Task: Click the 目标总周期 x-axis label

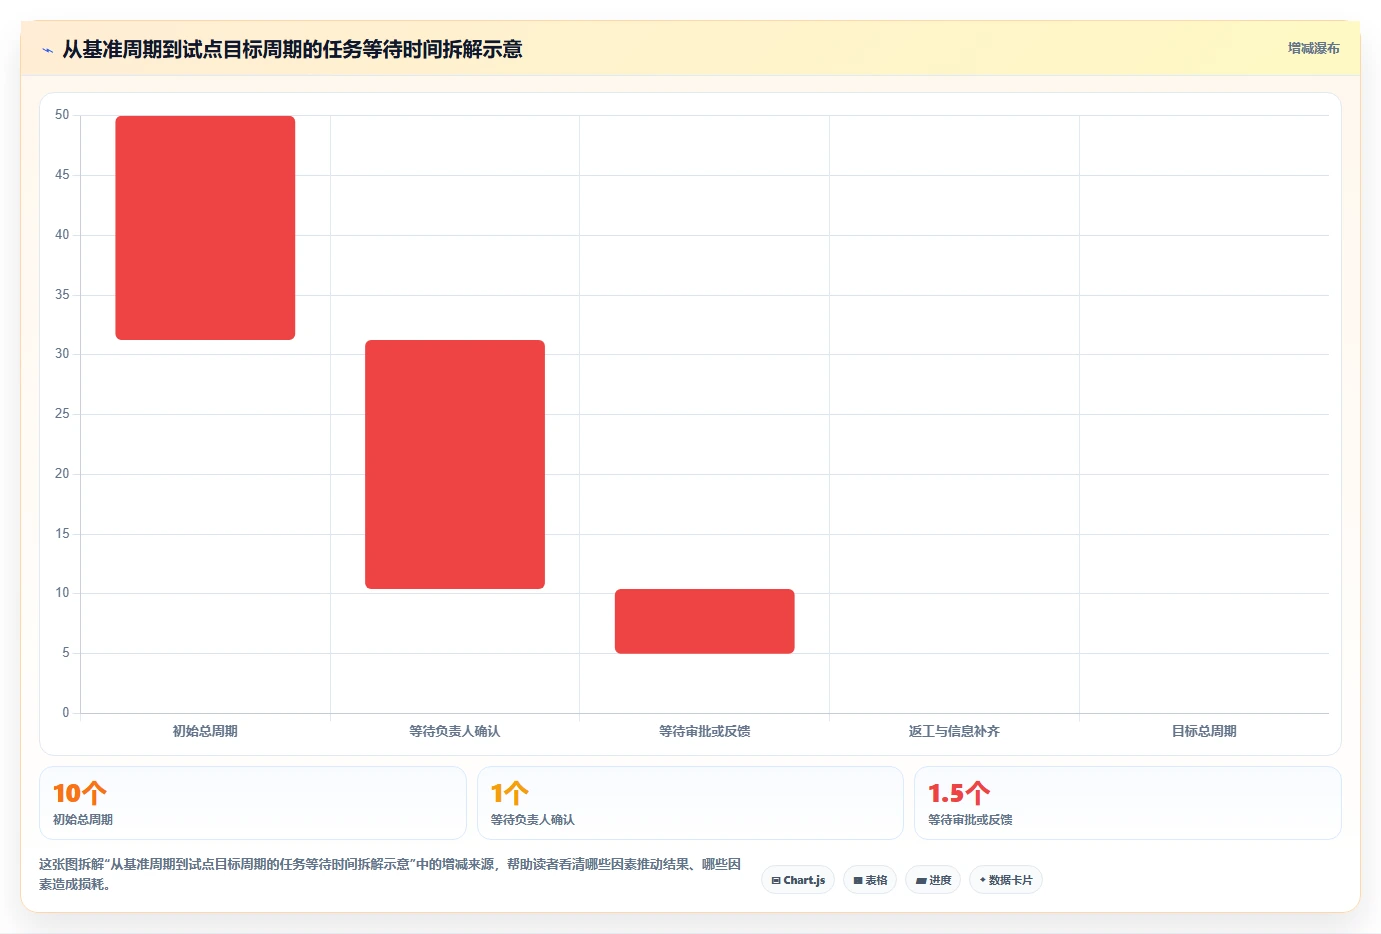Action: pos(1204,731)
